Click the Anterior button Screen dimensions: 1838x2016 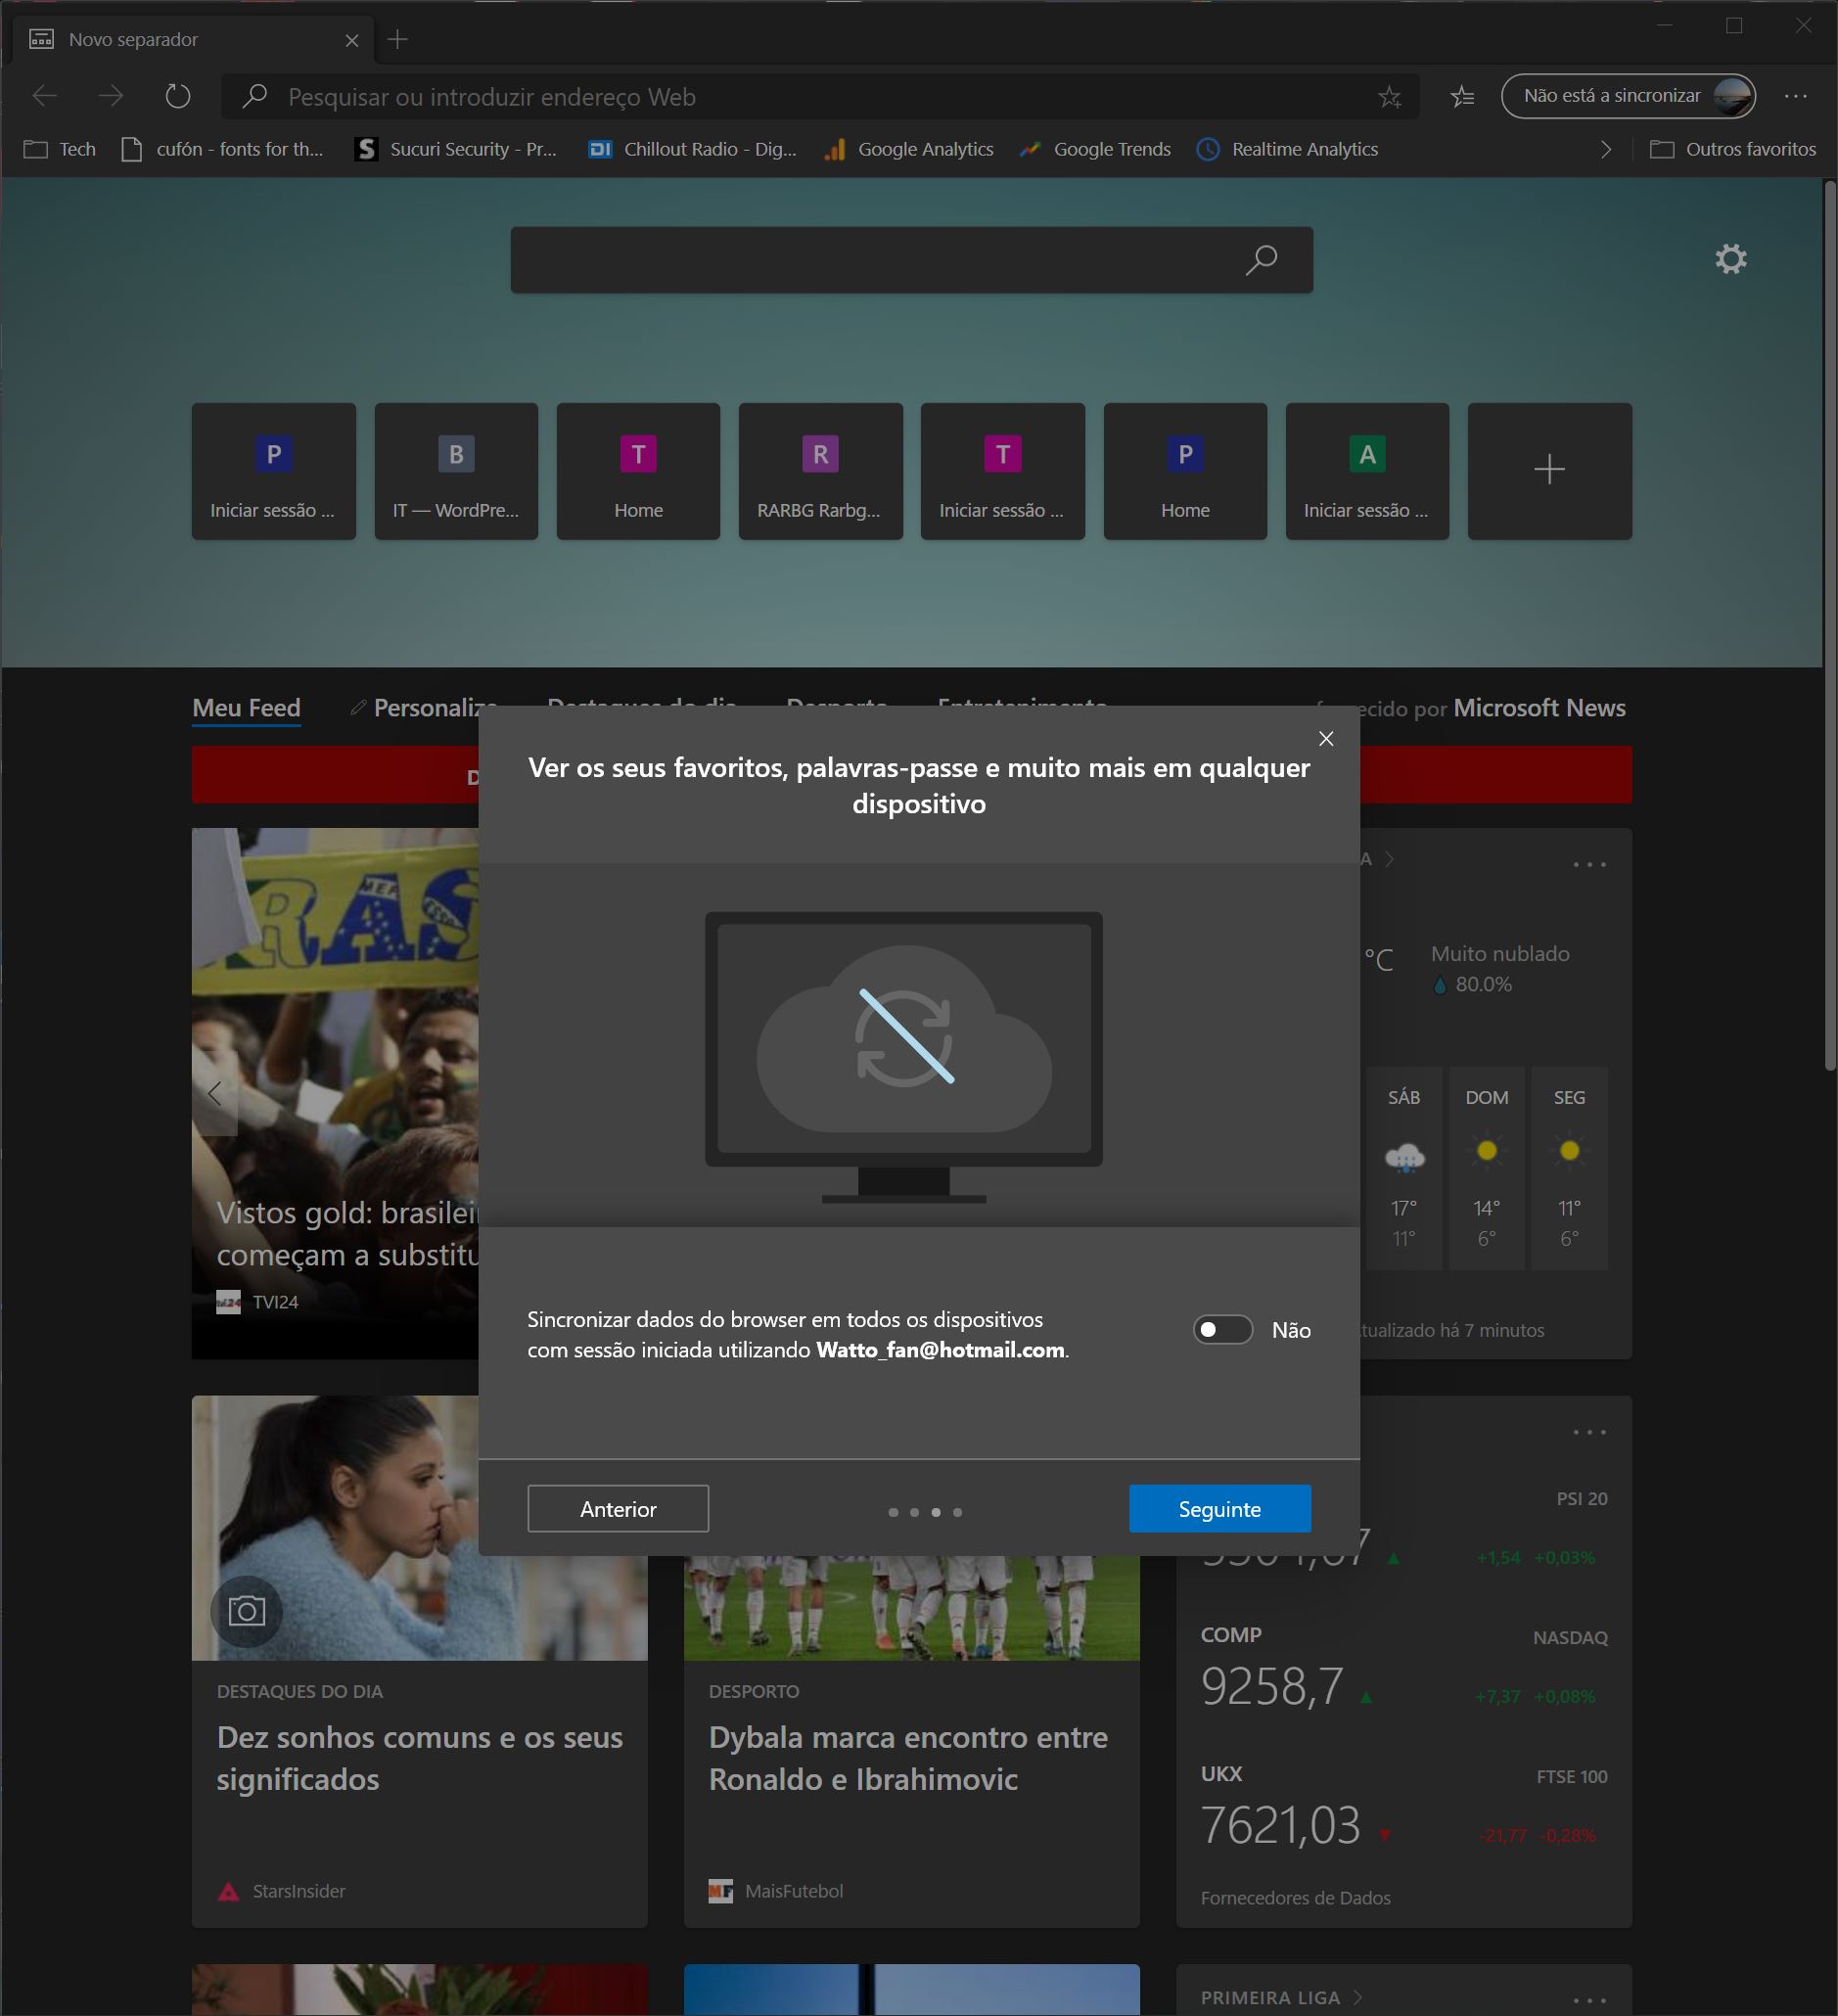(618, 1508)
